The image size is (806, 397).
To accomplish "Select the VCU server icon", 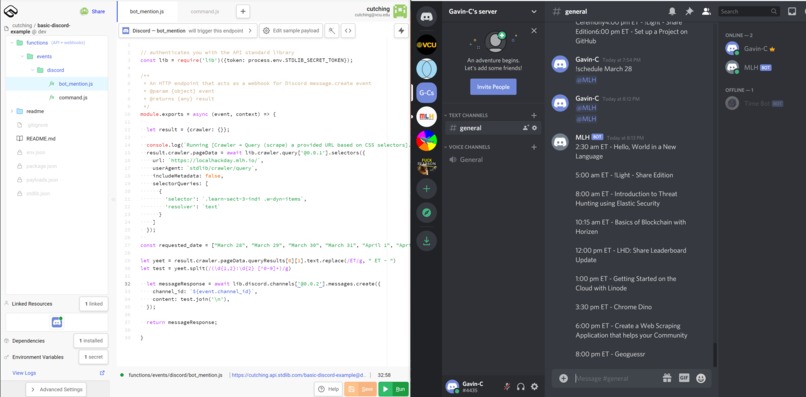I will point(426,45).
